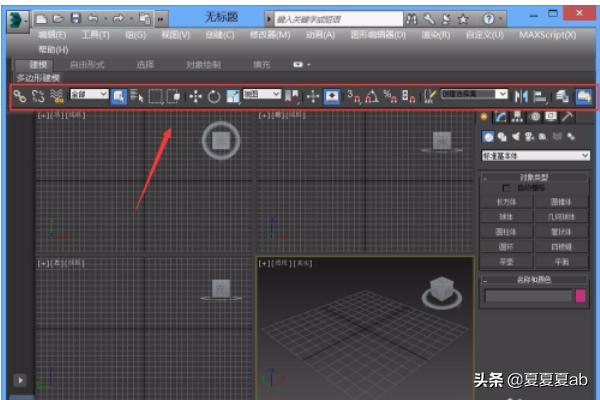The width and height of the screenshot is (600, 400).
Task: Open the Select by Name list
Action: [137, 96]
